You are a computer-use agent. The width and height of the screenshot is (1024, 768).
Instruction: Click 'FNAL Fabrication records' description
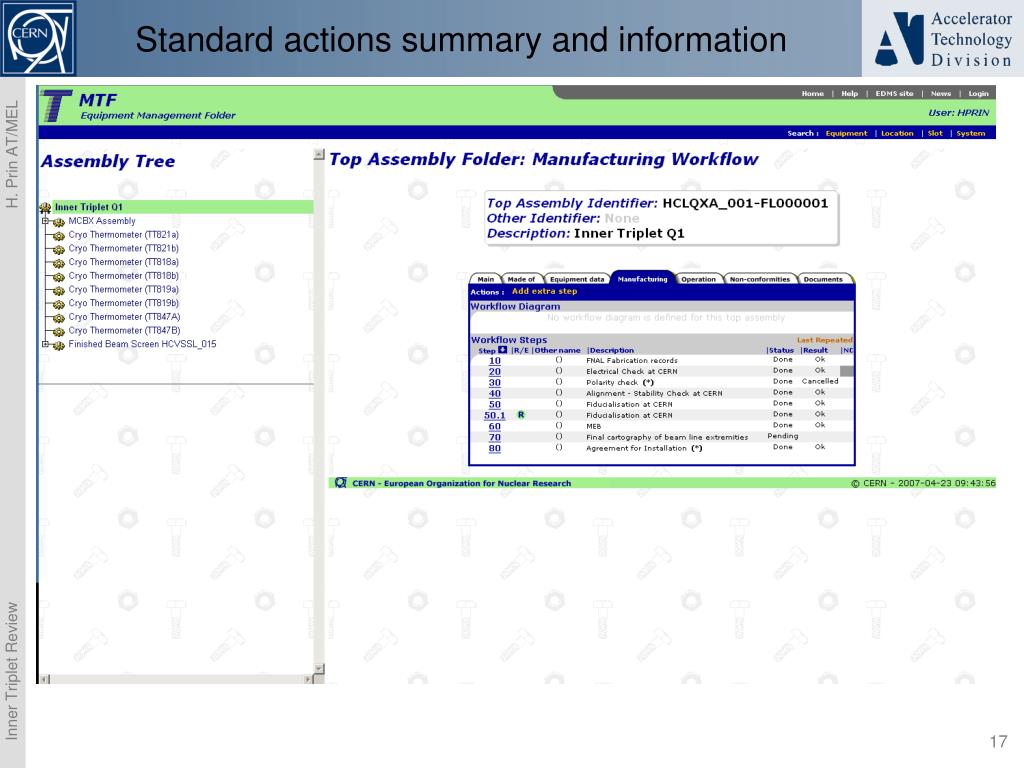point(631,360)
